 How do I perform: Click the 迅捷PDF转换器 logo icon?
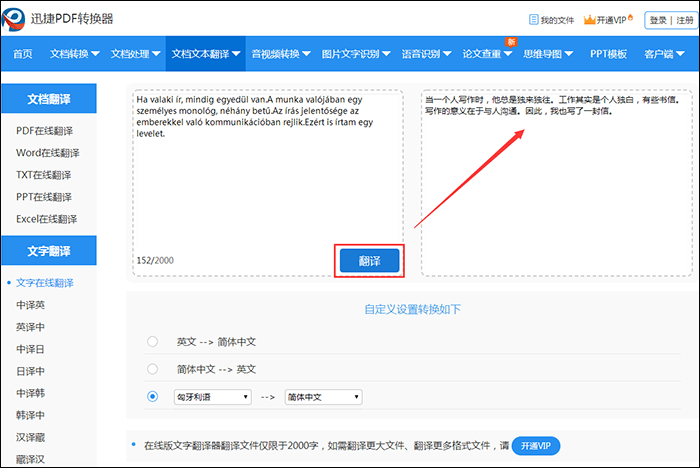pos(13,19)
